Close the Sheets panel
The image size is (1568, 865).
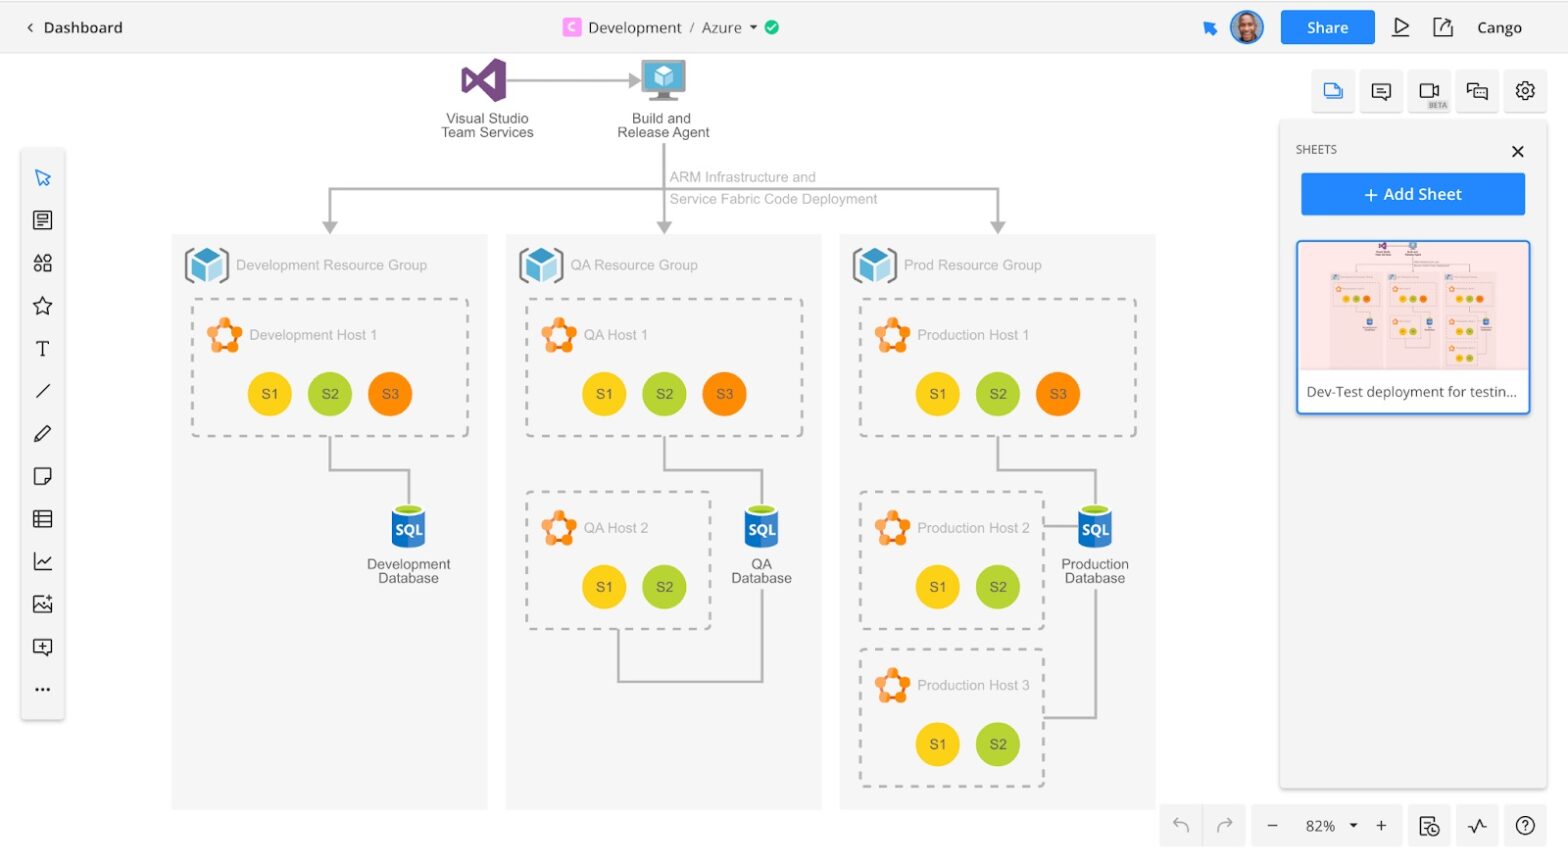(1517, 151)
